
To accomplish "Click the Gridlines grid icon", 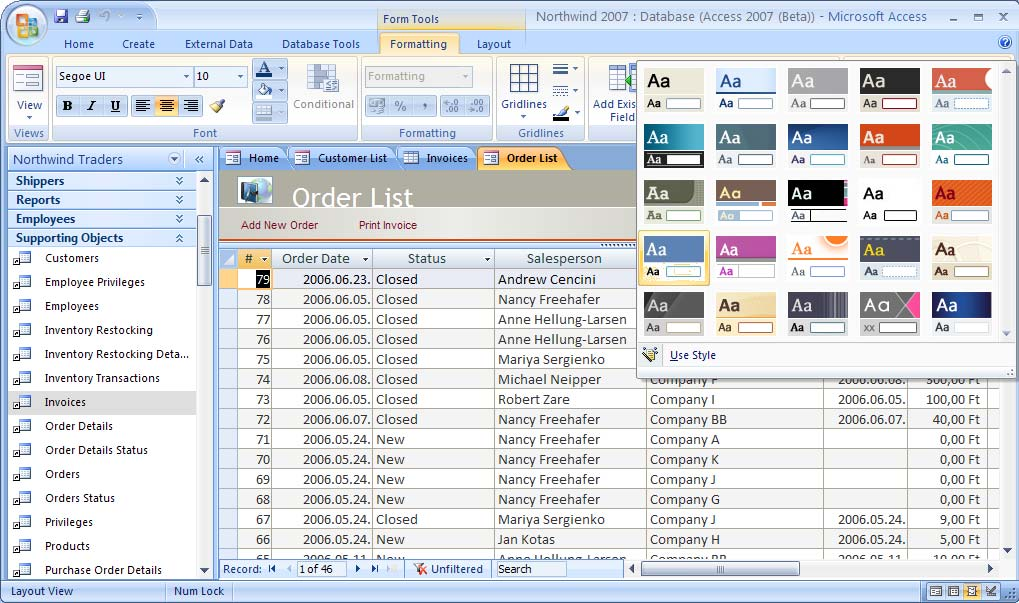I will pos(523,79).
